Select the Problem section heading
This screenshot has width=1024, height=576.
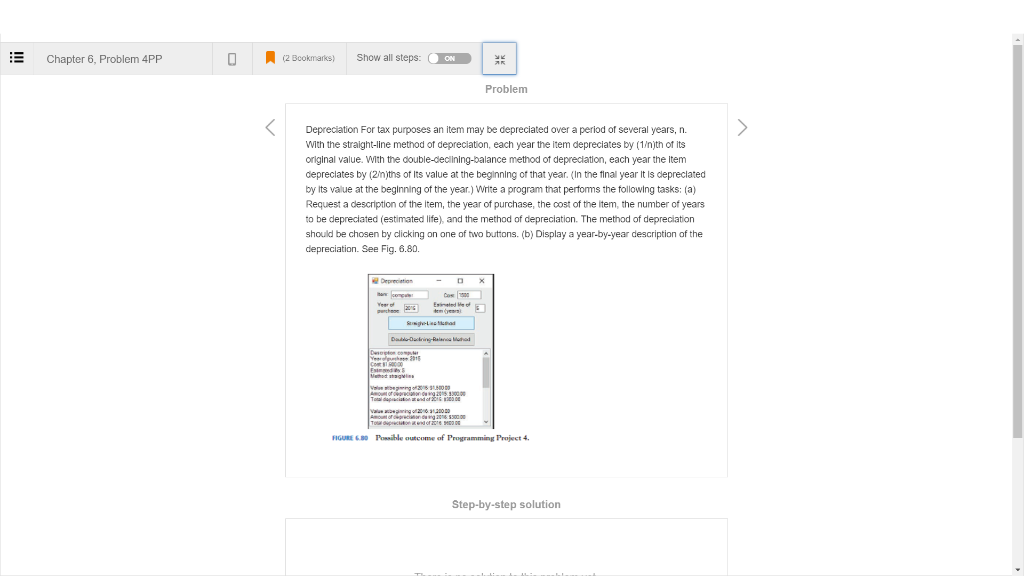506,89
